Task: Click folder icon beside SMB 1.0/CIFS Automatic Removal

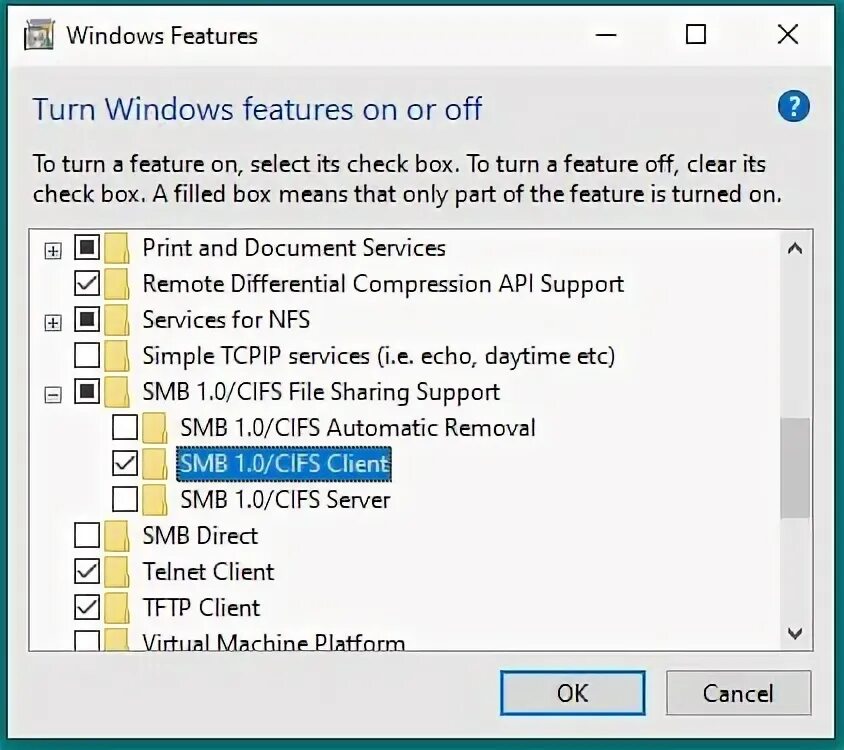Action: click(x=155, y=428)
